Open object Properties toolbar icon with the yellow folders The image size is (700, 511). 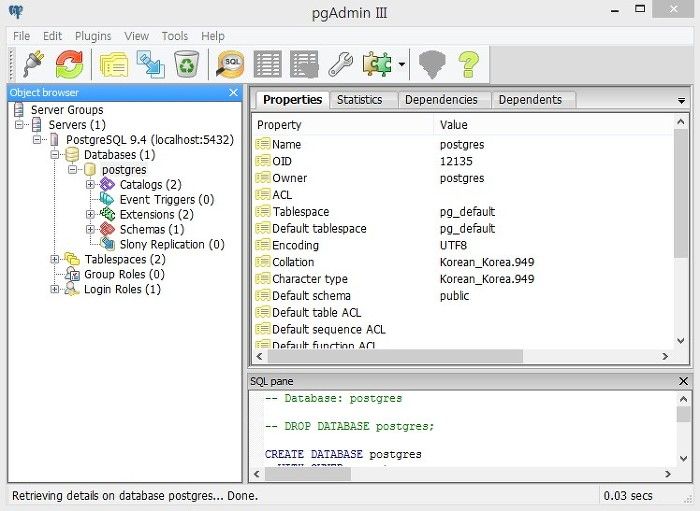(x=114, y=65)
